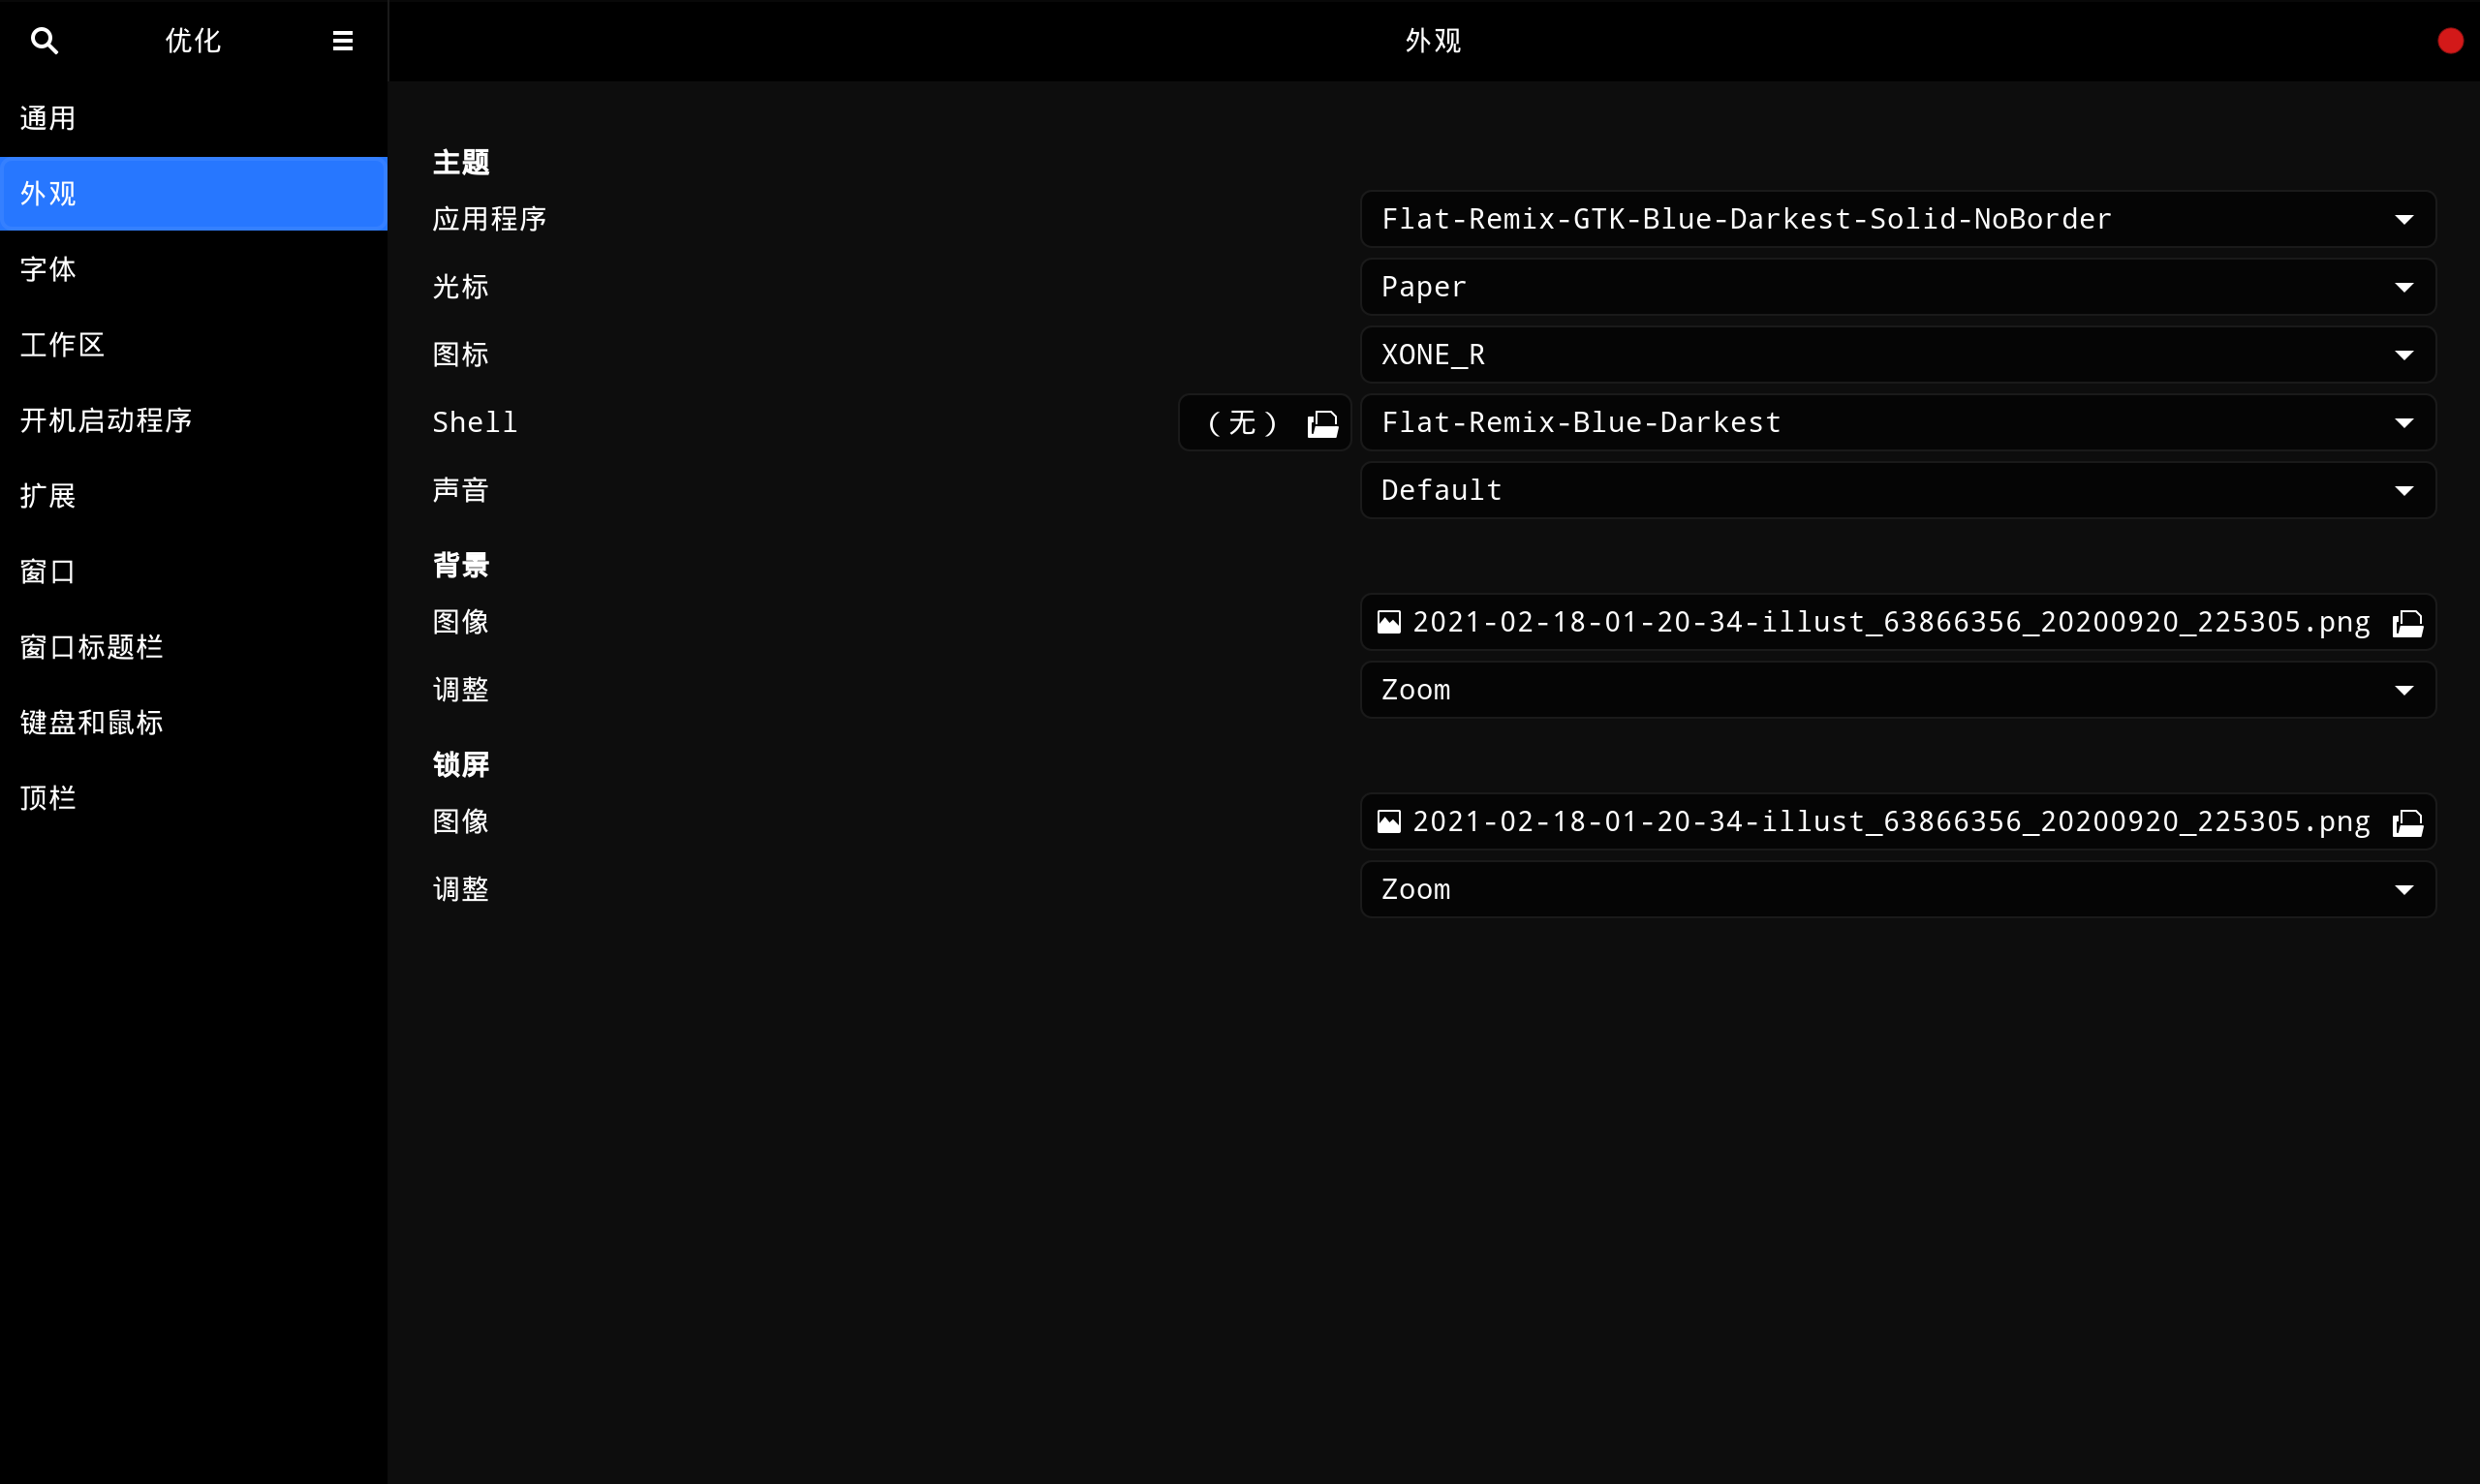2480x1484 pixels.
Task: Open the icons dropdown showing XONE_R
Action: pyautogui.click(x=1897, y=355)
